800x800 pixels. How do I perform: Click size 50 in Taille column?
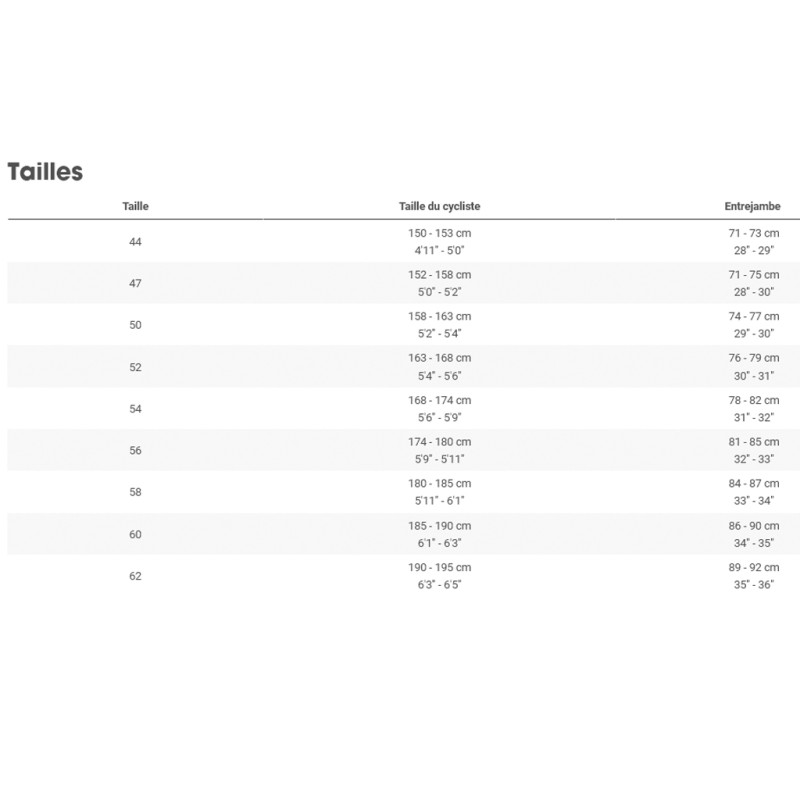pyautogui.click(x=136, y=325)
